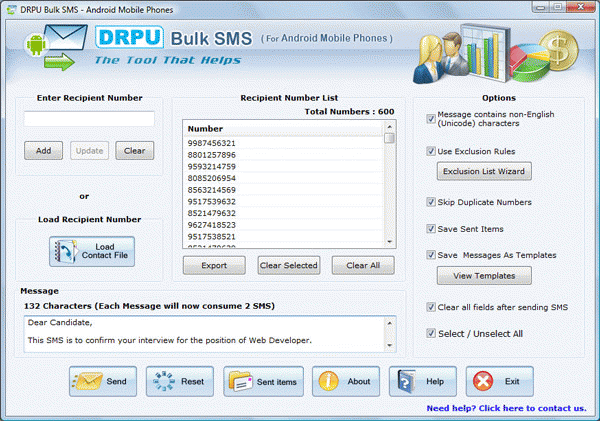Click the envelope icon on Send button
This screenshot has height=421, width=600.
tap(87, 381)
